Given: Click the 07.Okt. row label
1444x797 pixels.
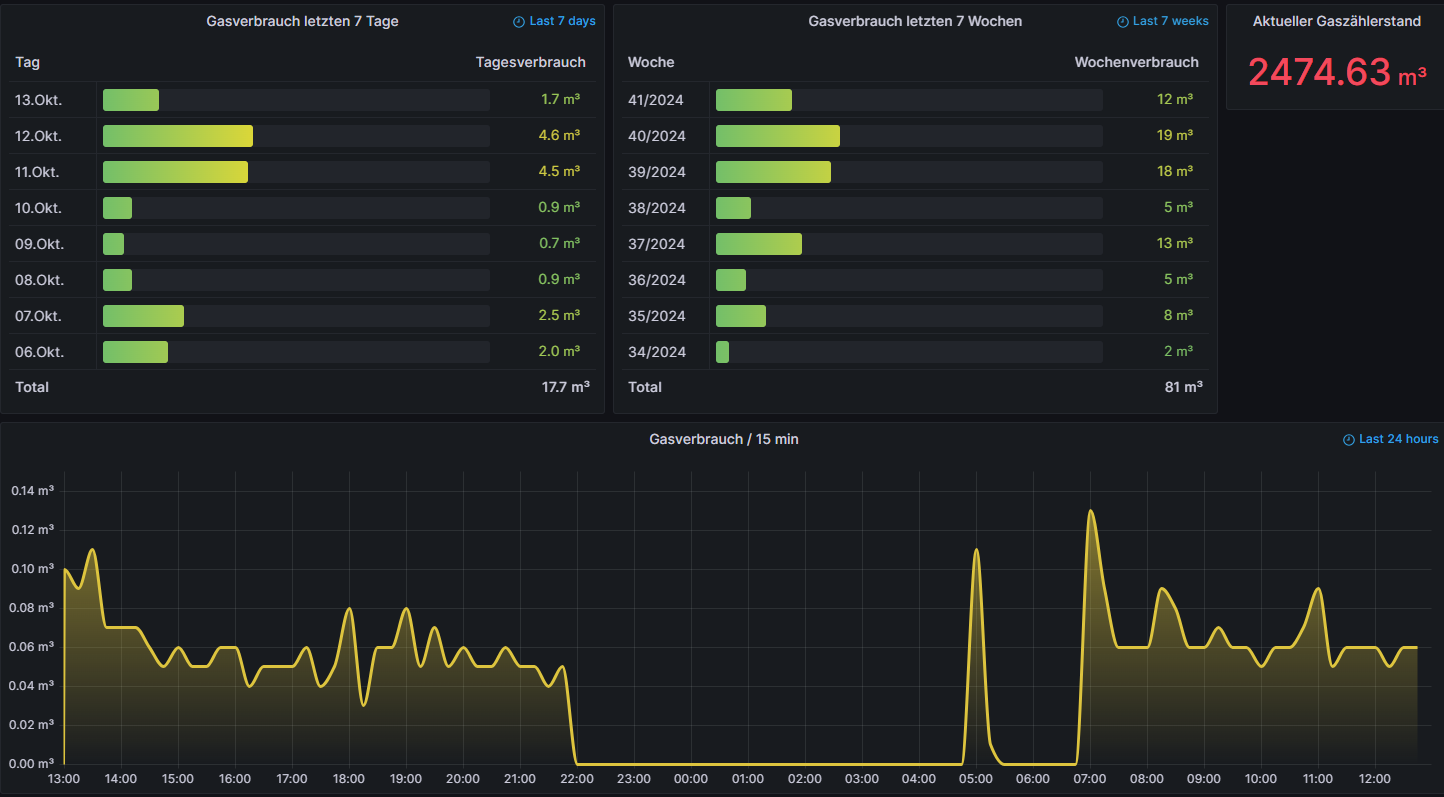Looking at the screenshot, I should coord(38,316).
